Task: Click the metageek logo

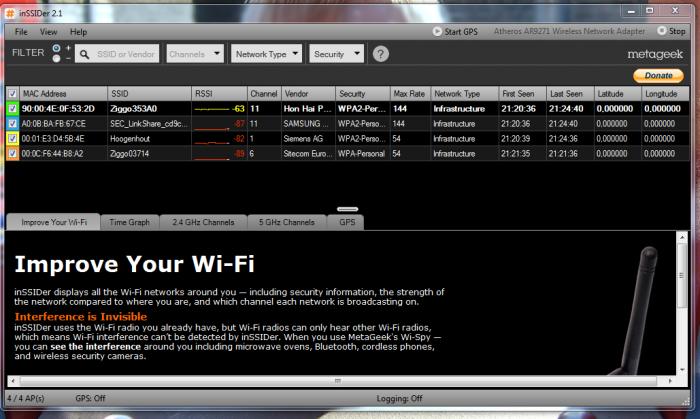Action: (x=655, y=54)
